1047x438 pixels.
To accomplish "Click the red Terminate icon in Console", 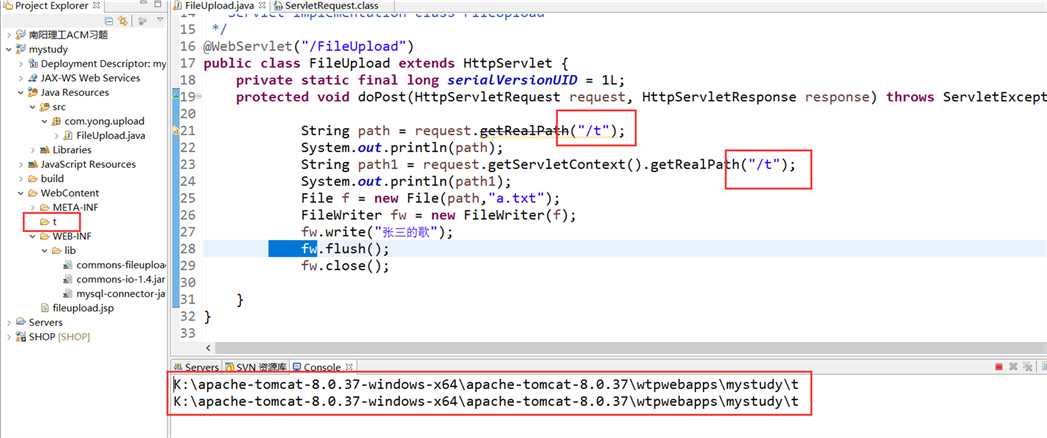I will tap(999, 367).
